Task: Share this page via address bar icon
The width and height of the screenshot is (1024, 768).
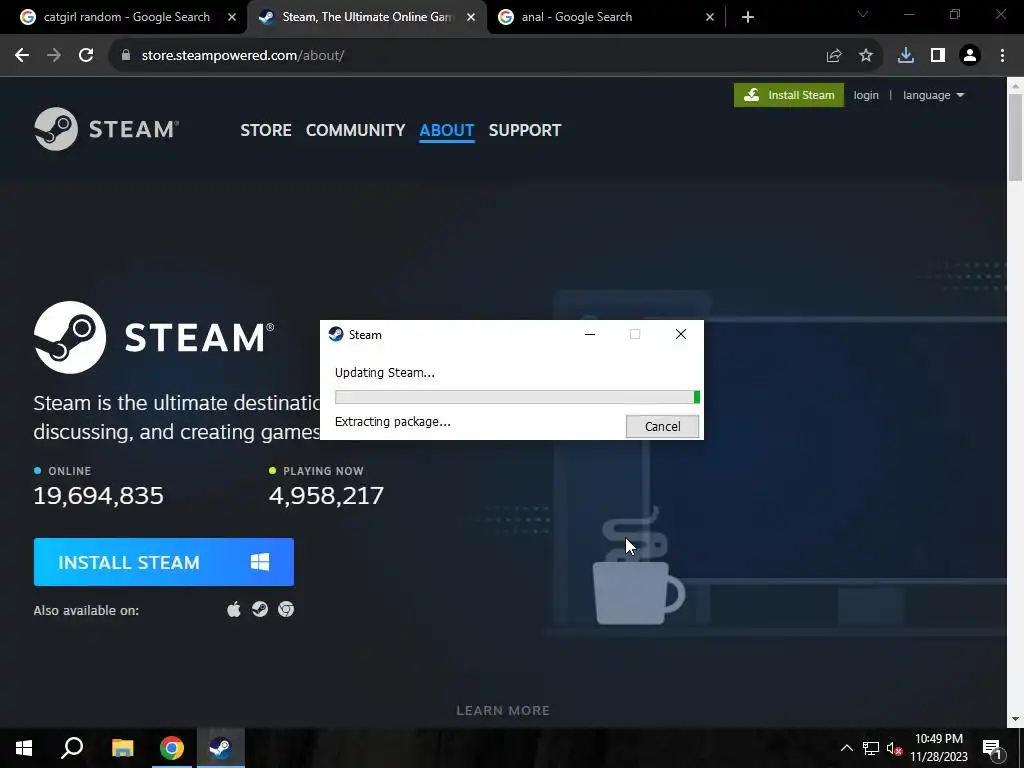Action: (833, 56)
